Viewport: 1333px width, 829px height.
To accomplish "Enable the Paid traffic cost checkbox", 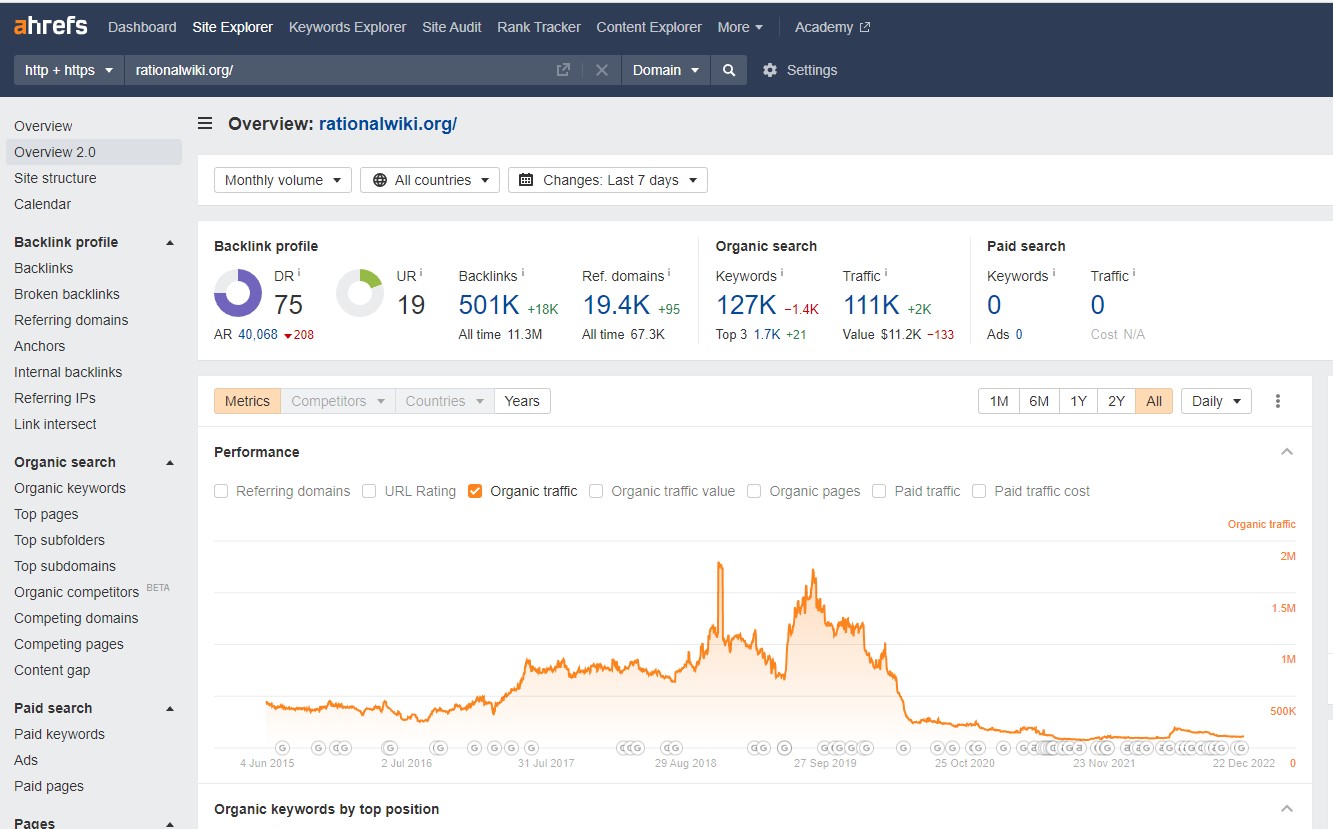I will point(980,491).
